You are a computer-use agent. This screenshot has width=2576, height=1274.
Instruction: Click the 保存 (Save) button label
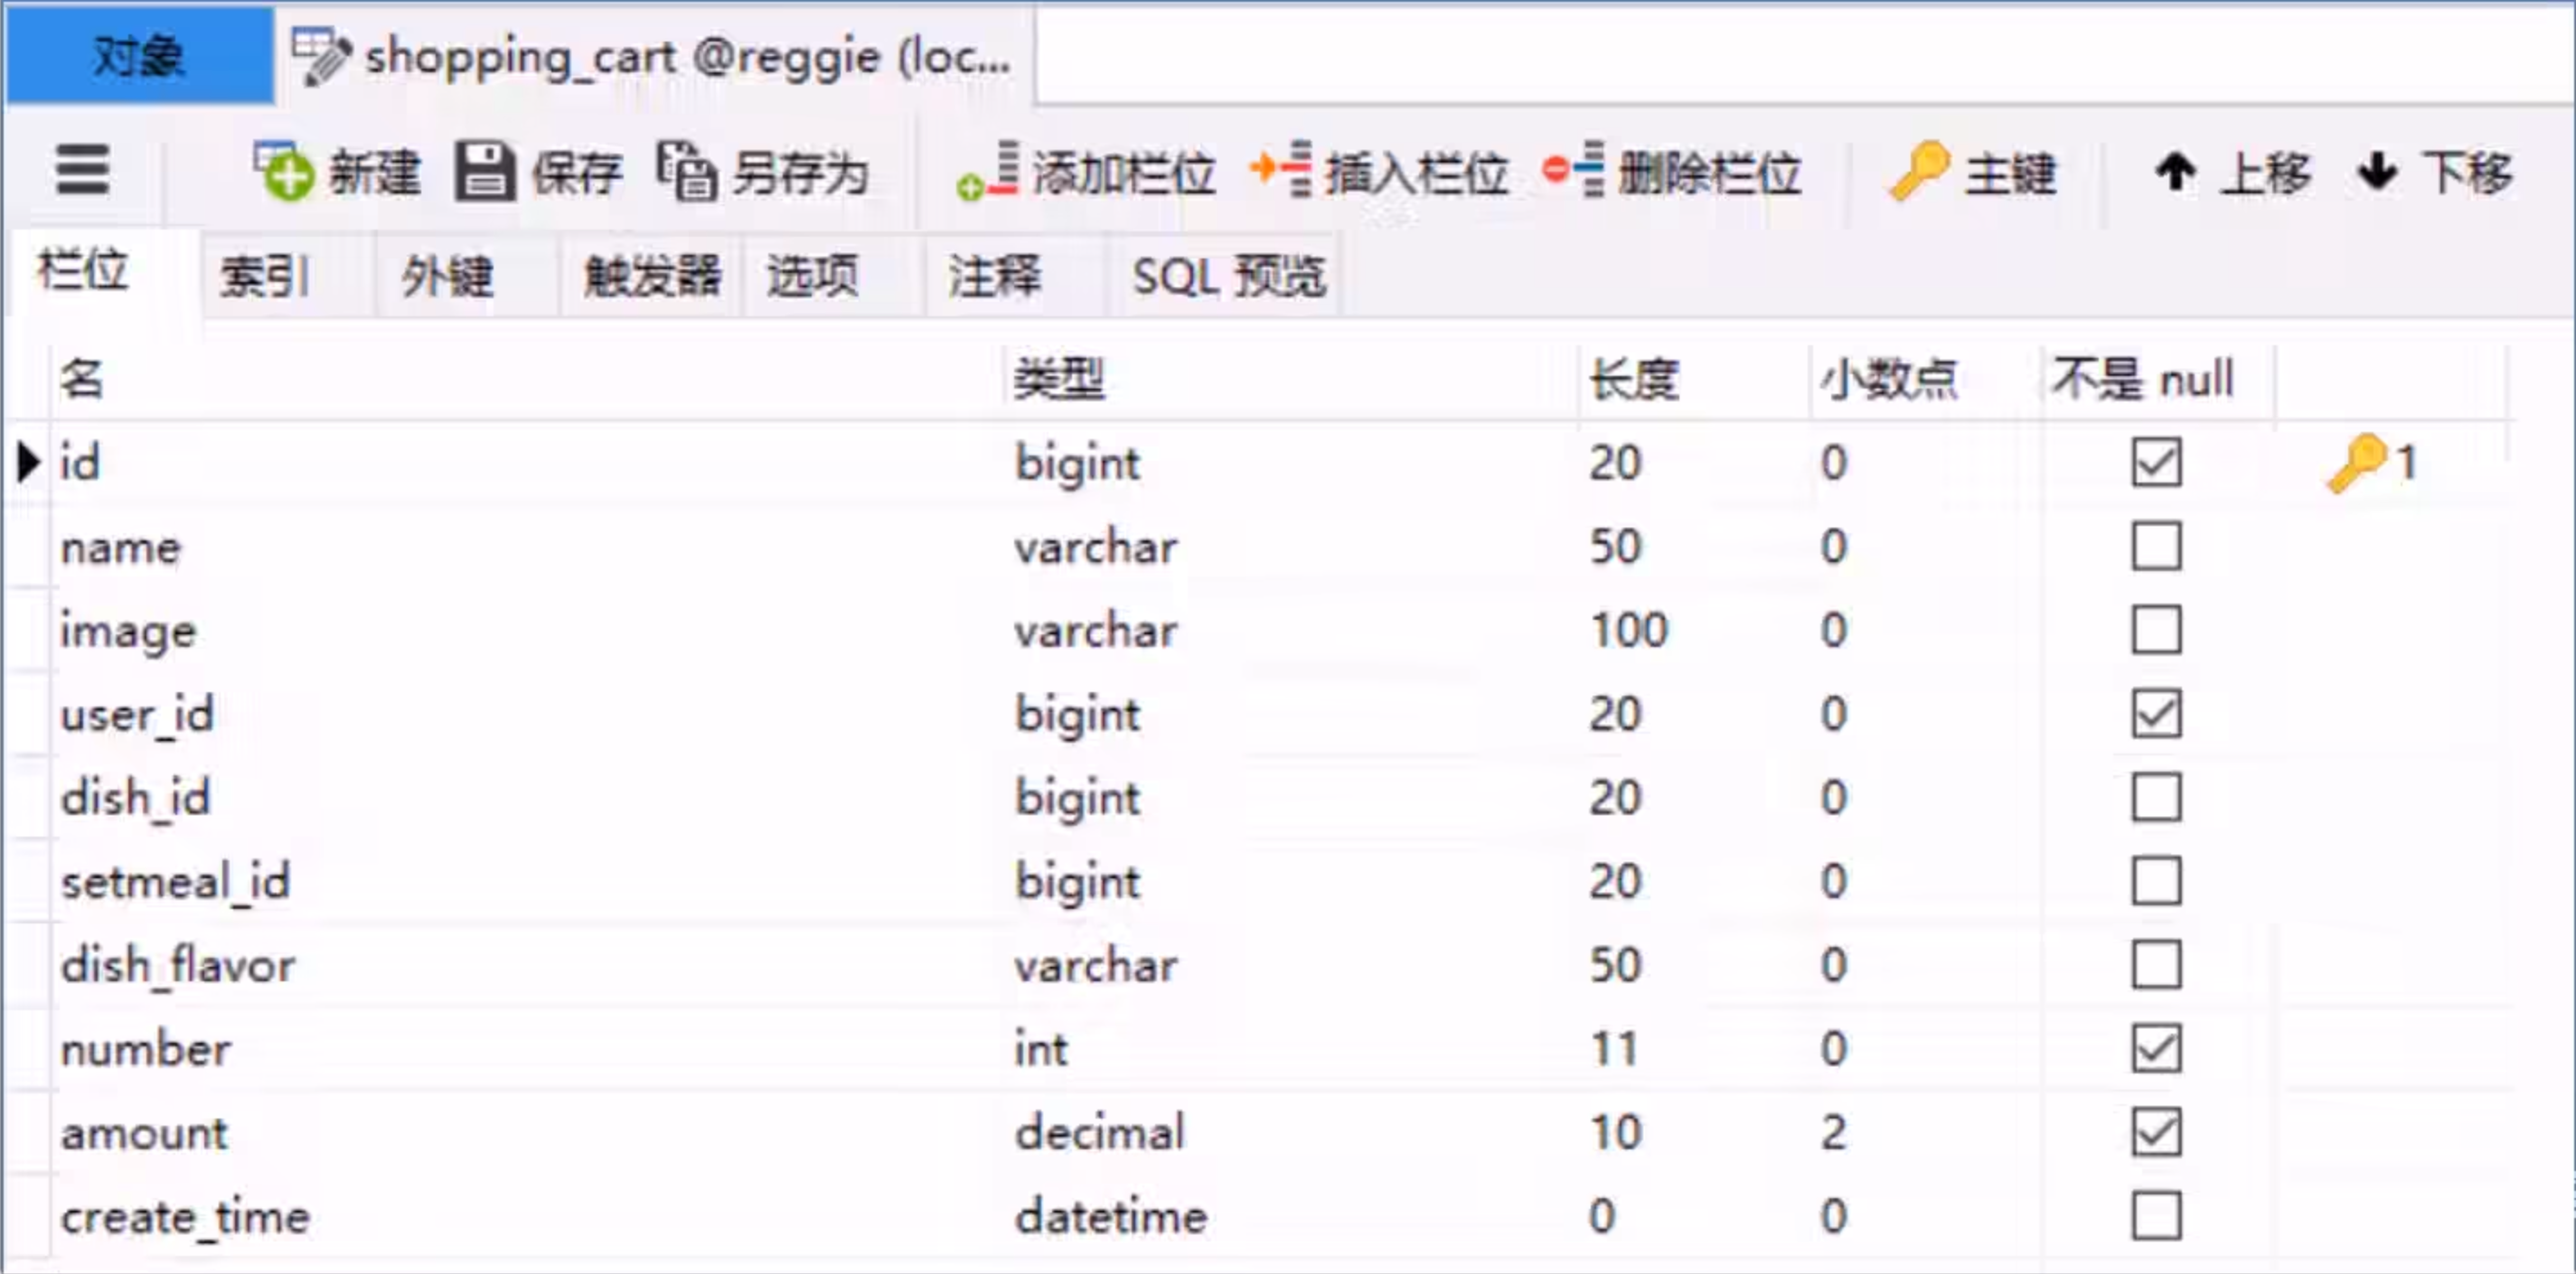pos(576,172)
